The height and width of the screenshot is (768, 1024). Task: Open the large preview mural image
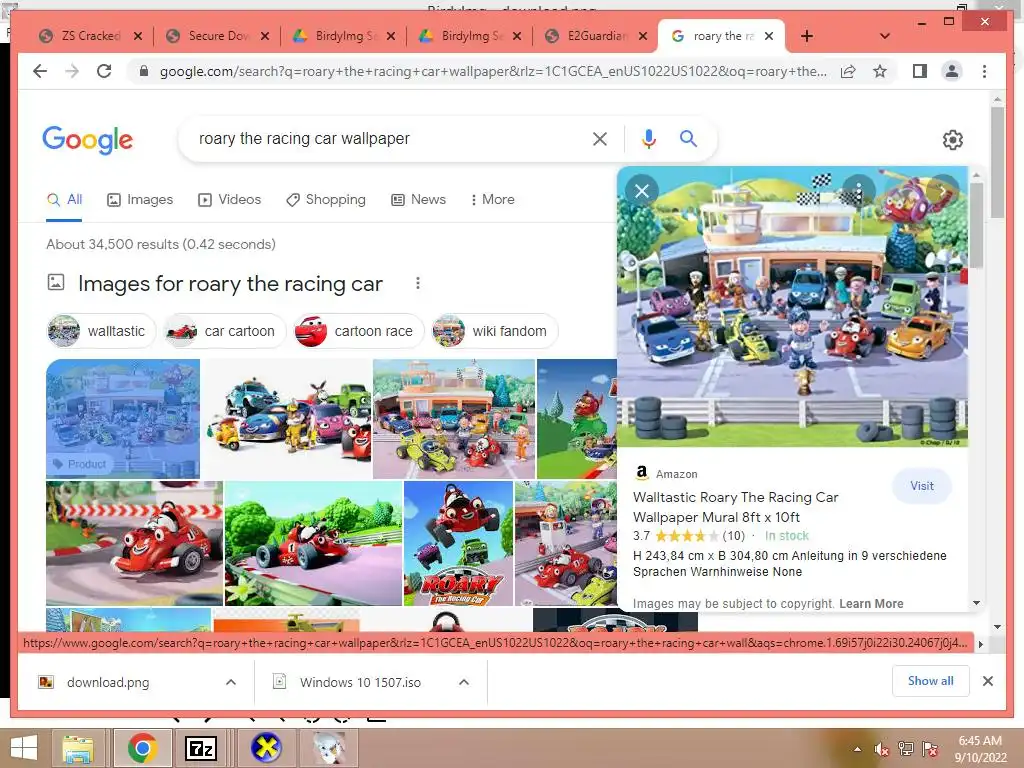tap(792, 307)
